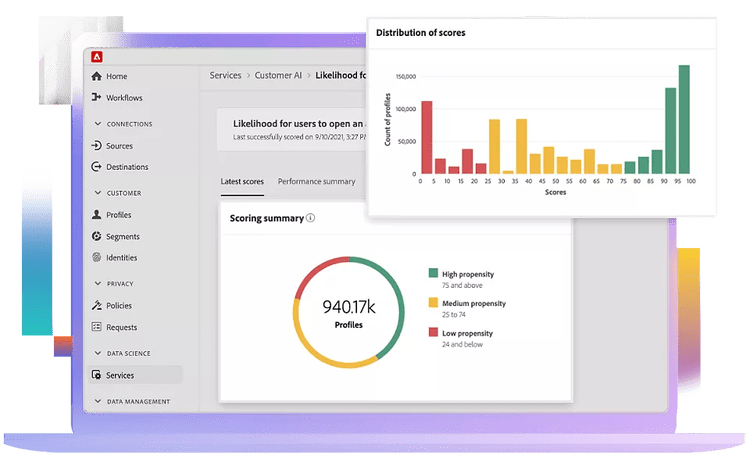Select the Sources icon
This screenshot has height=470, width=750.
tap(97, 145)
